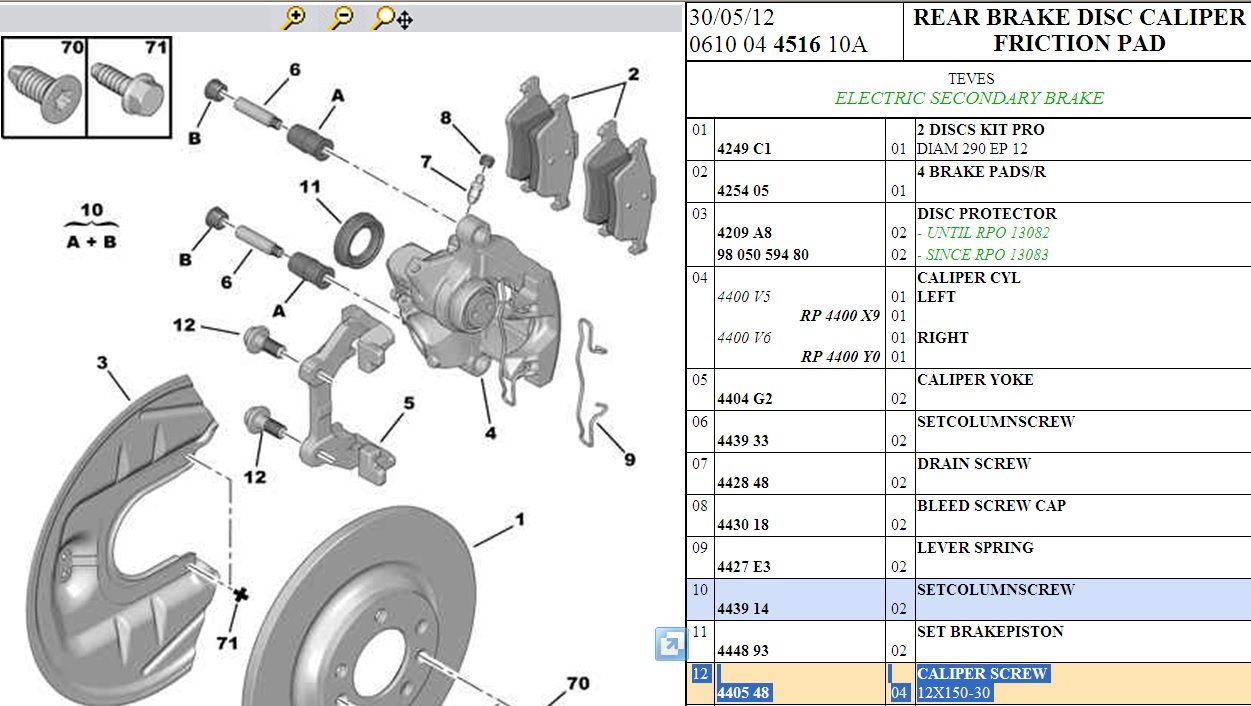1251x706 pixels.
Task: Click part number 98 050 594 80
Action: [763, 255]
